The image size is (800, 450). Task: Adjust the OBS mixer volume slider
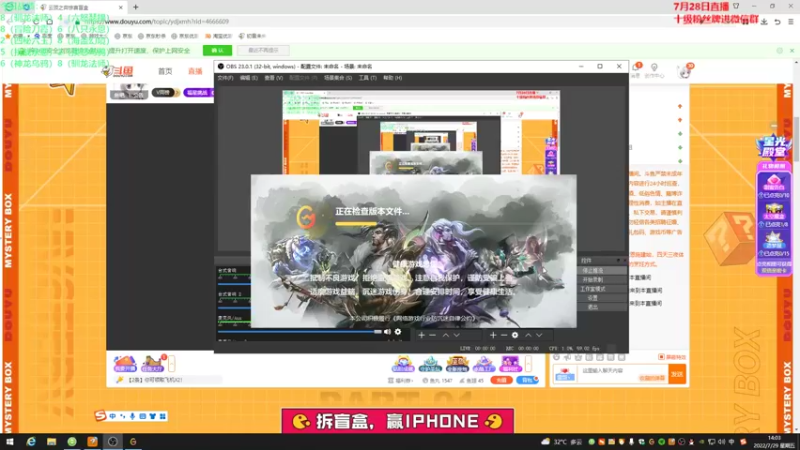[x=299, y=332]
